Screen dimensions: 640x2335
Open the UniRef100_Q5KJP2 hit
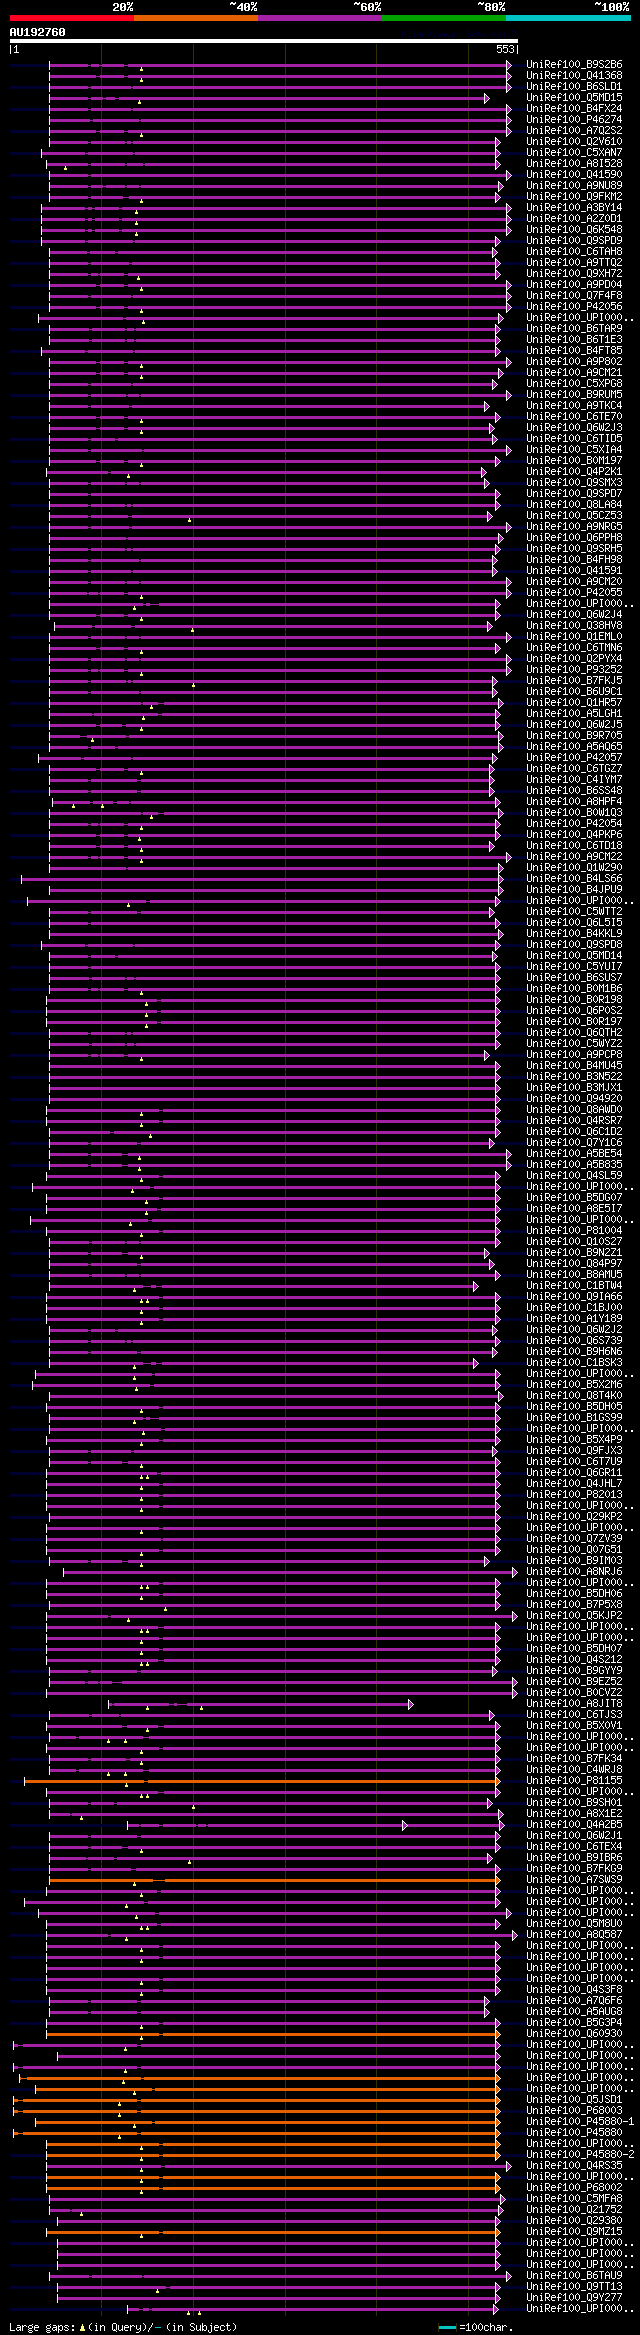point(574,1616)
